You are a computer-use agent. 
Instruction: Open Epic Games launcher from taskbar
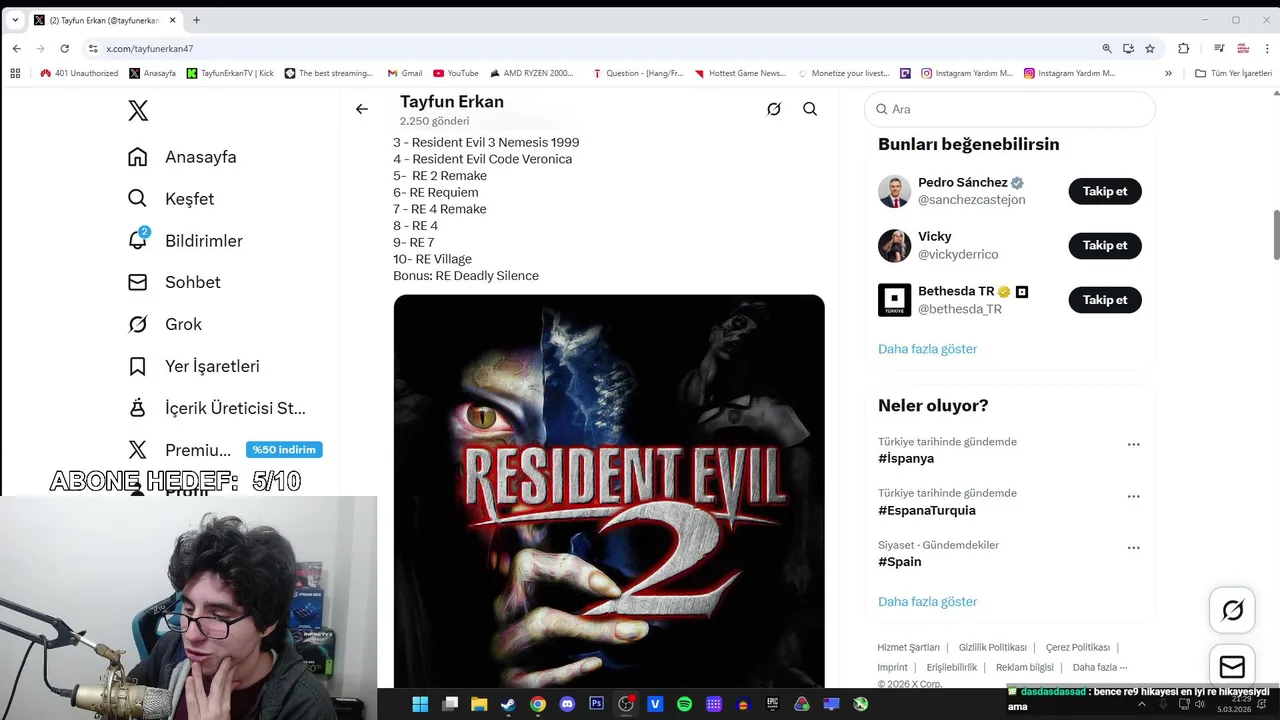[x=773, y=704]
